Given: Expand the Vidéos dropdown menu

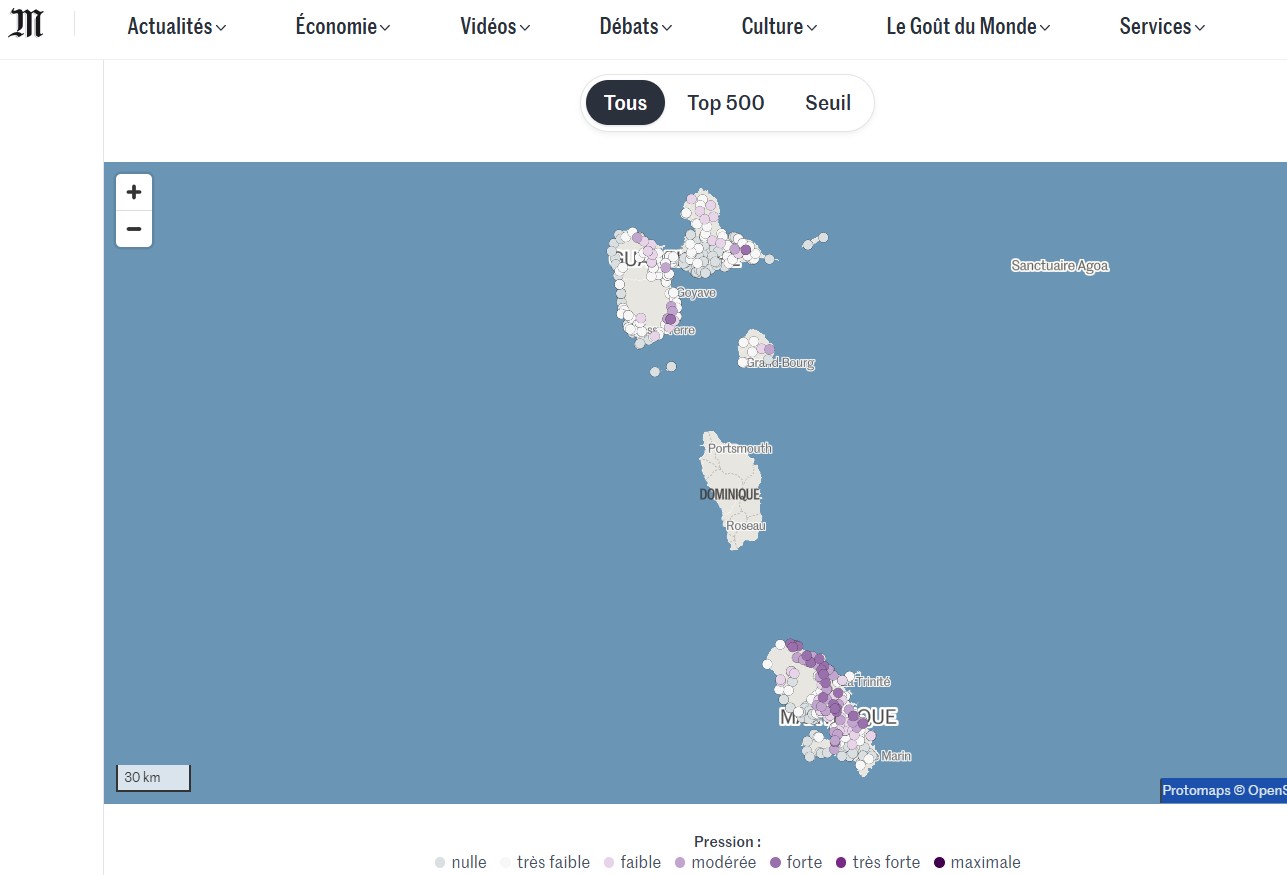Looking at the screenshot, I should click(495, 27).
